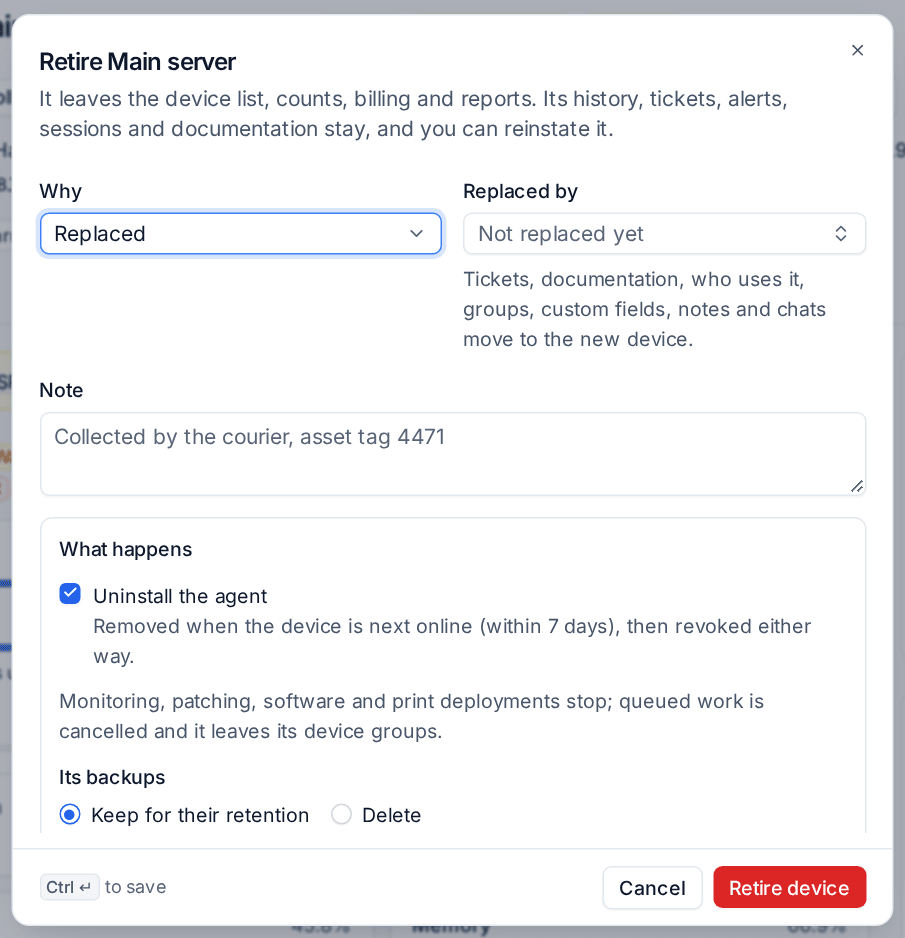Click the red Retire device button
The width and height of the screenshot is (905, 938).
790,888
